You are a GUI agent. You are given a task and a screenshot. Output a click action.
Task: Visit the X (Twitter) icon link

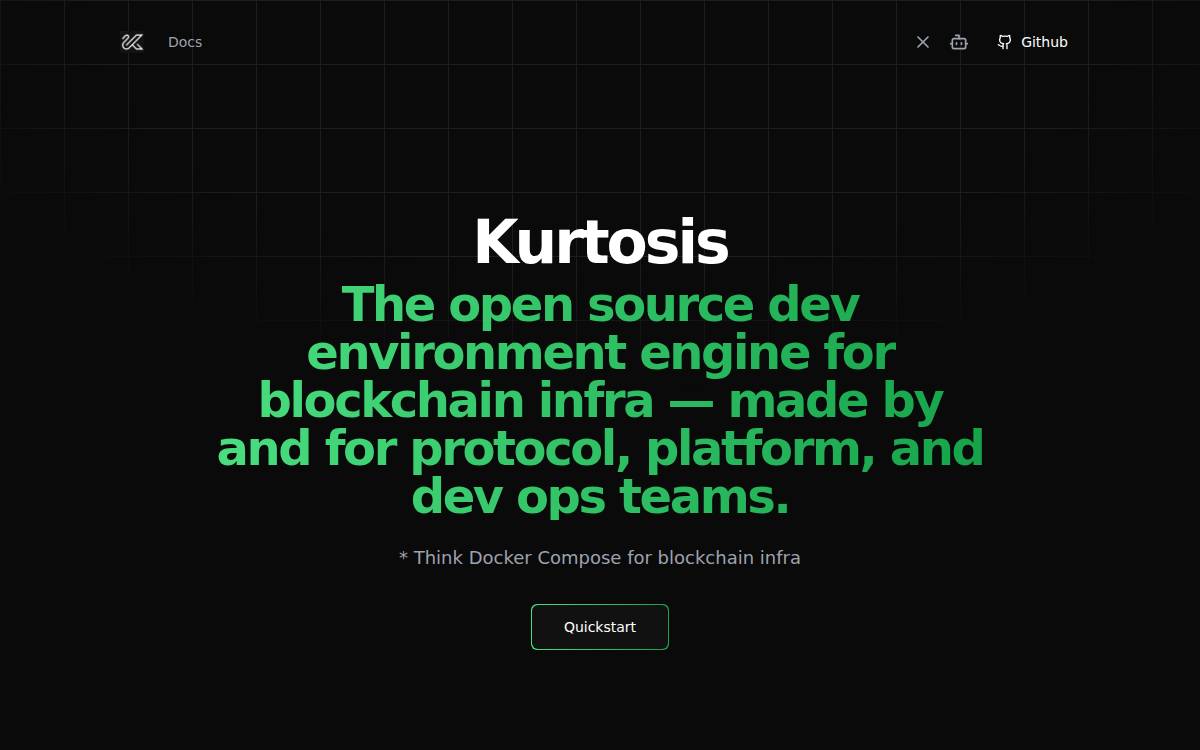(x=923, y=42)
